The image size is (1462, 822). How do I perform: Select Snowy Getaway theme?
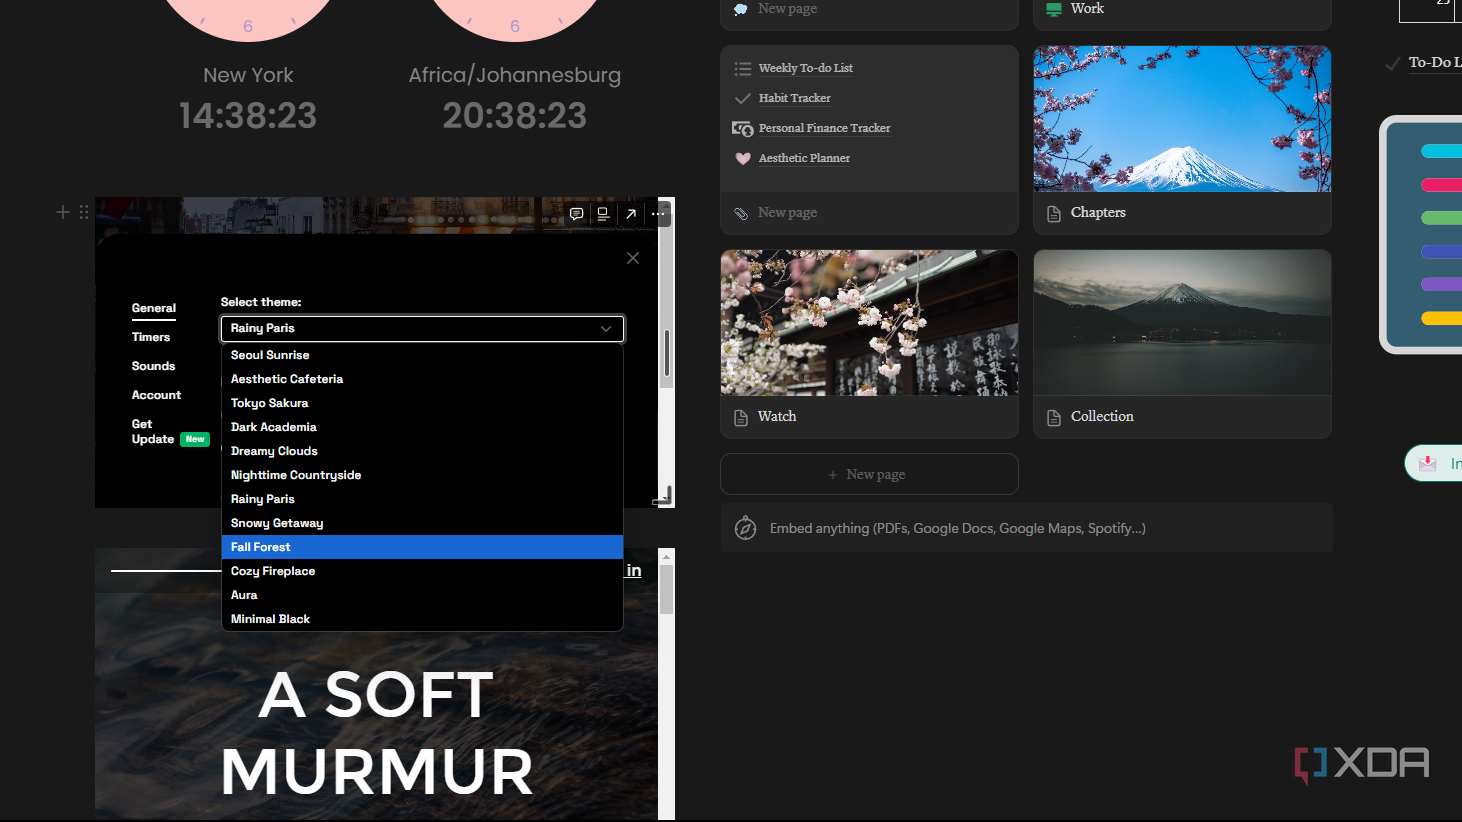[x=422, y=523]
